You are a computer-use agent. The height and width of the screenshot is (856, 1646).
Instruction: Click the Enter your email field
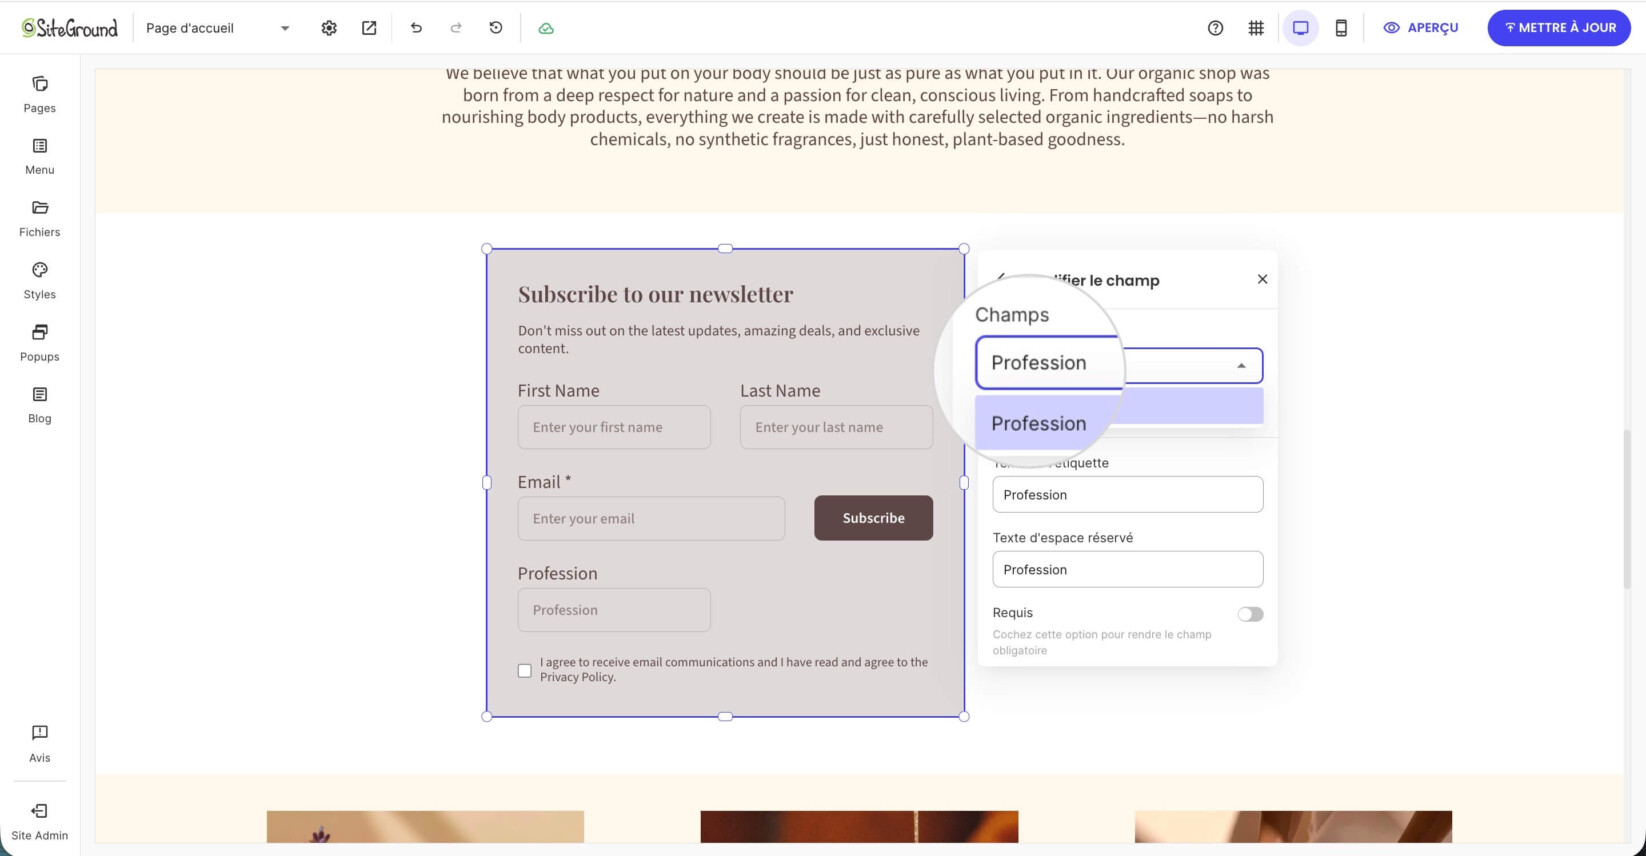coord(651,518)
